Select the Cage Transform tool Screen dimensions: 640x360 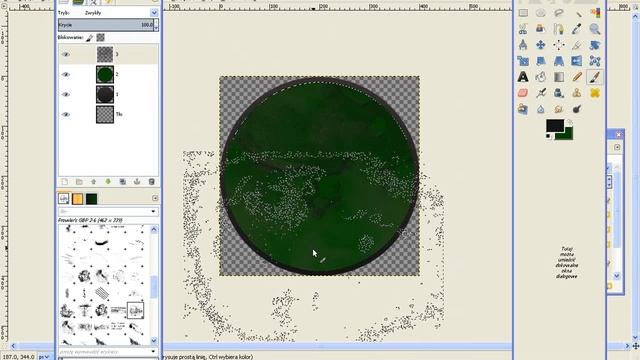(x=595, y=61)
